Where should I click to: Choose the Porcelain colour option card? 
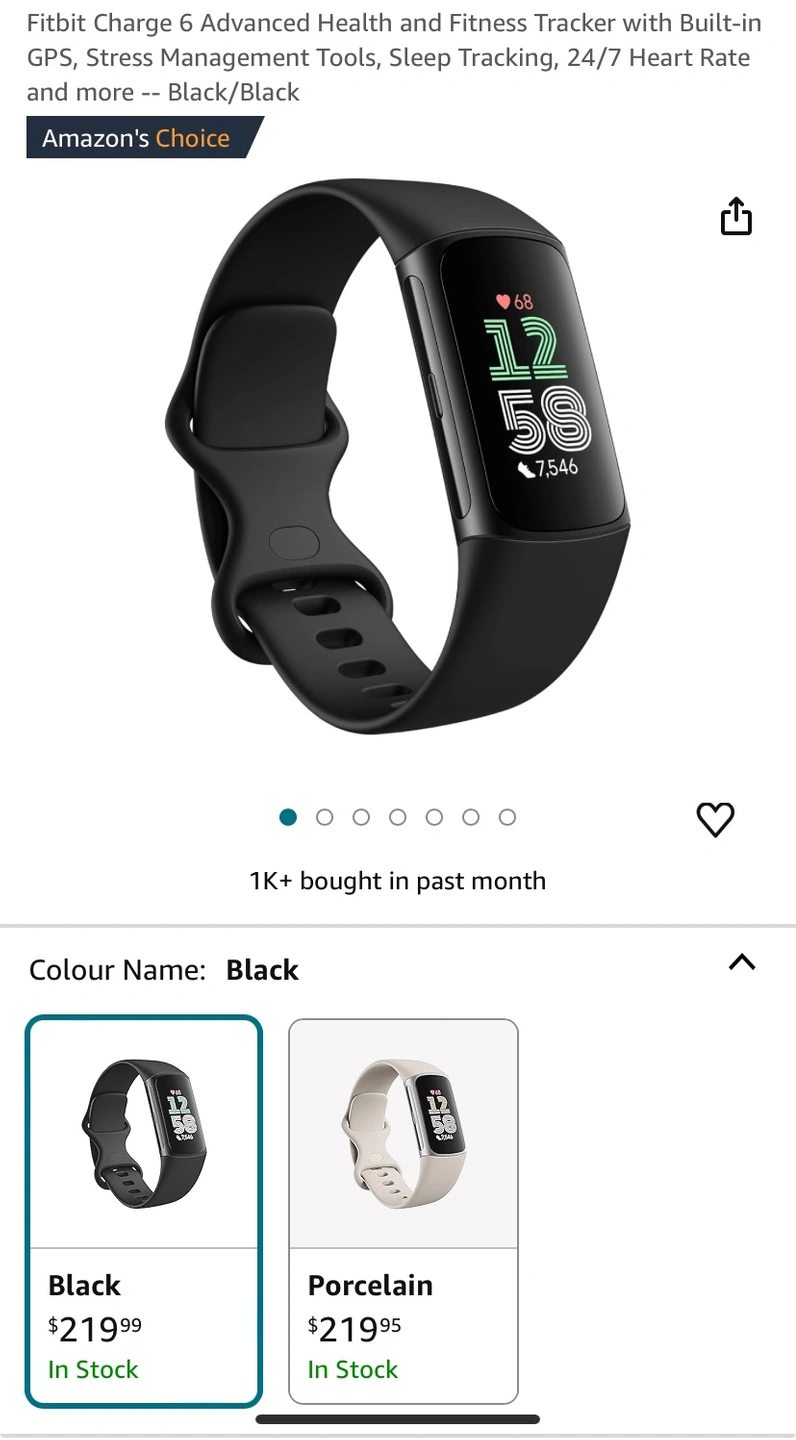(404, 1211)
